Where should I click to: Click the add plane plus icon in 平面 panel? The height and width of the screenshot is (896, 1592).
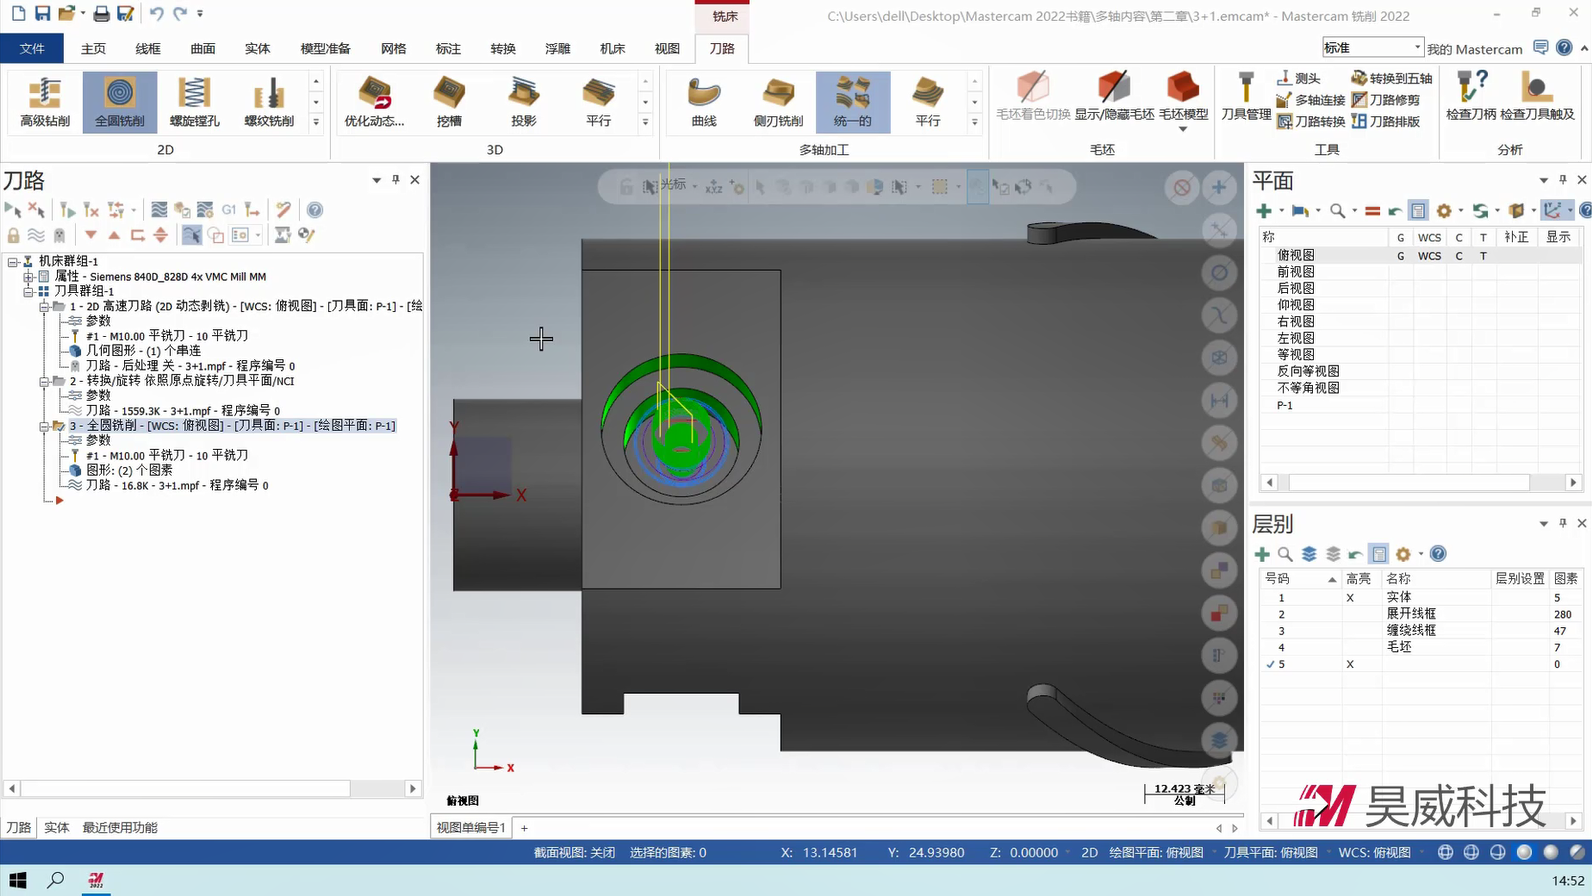(x=1264, y=211)
